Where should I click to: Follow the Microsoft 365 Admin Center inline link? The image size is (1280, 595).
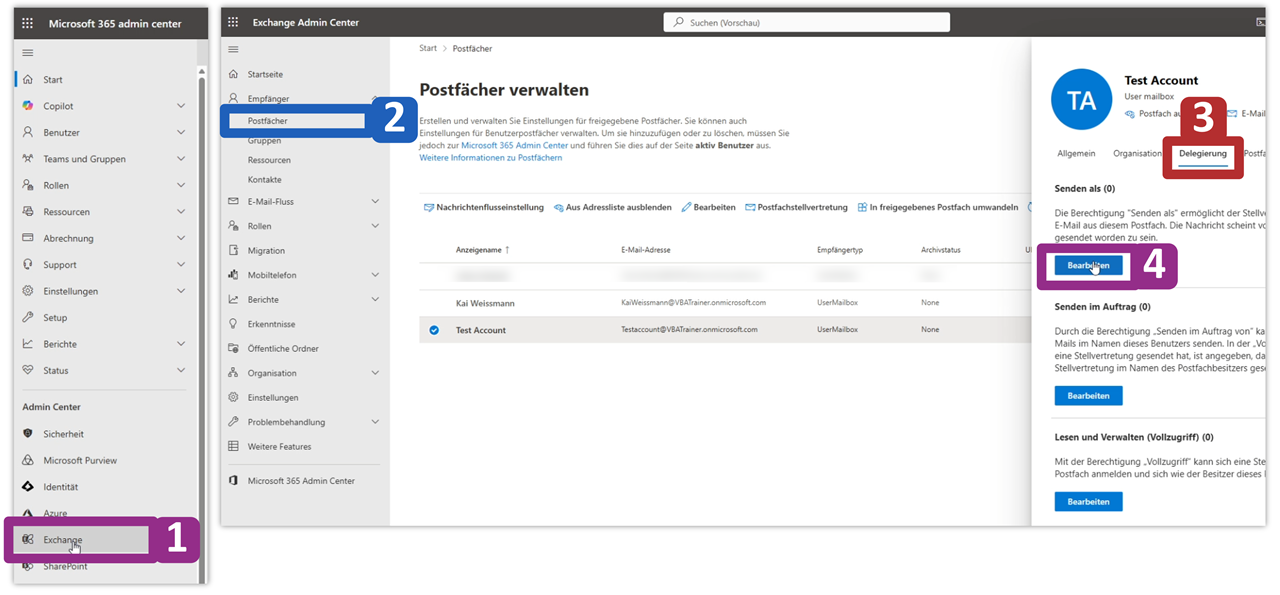point(514,146)
